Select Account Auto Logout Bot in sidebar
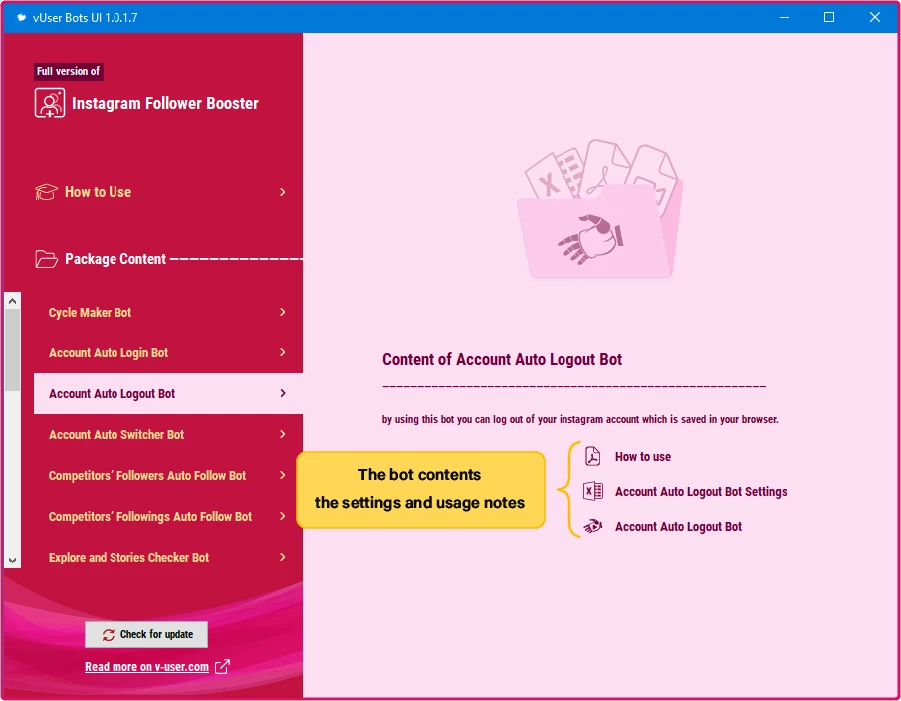 pyautogui.click(x=168, y=394)
